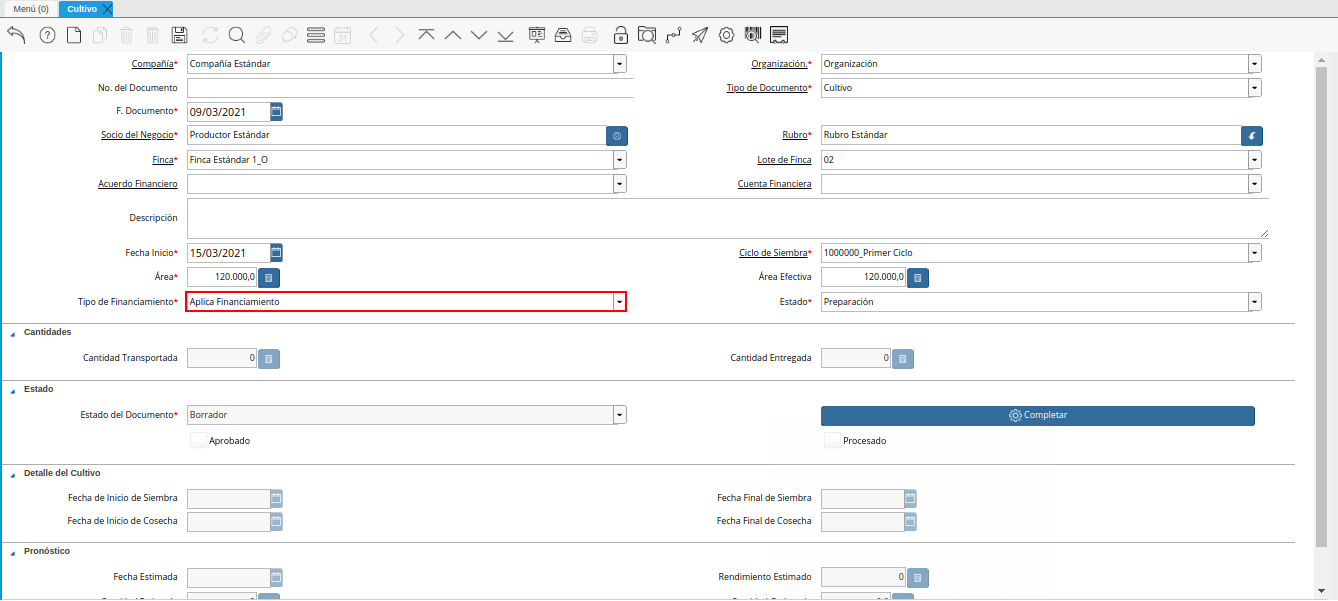Screen dimensions: 1338x601
Task: Save the record with the floppy disk icon
Action: pyautogui.click(x=180, y=35)
